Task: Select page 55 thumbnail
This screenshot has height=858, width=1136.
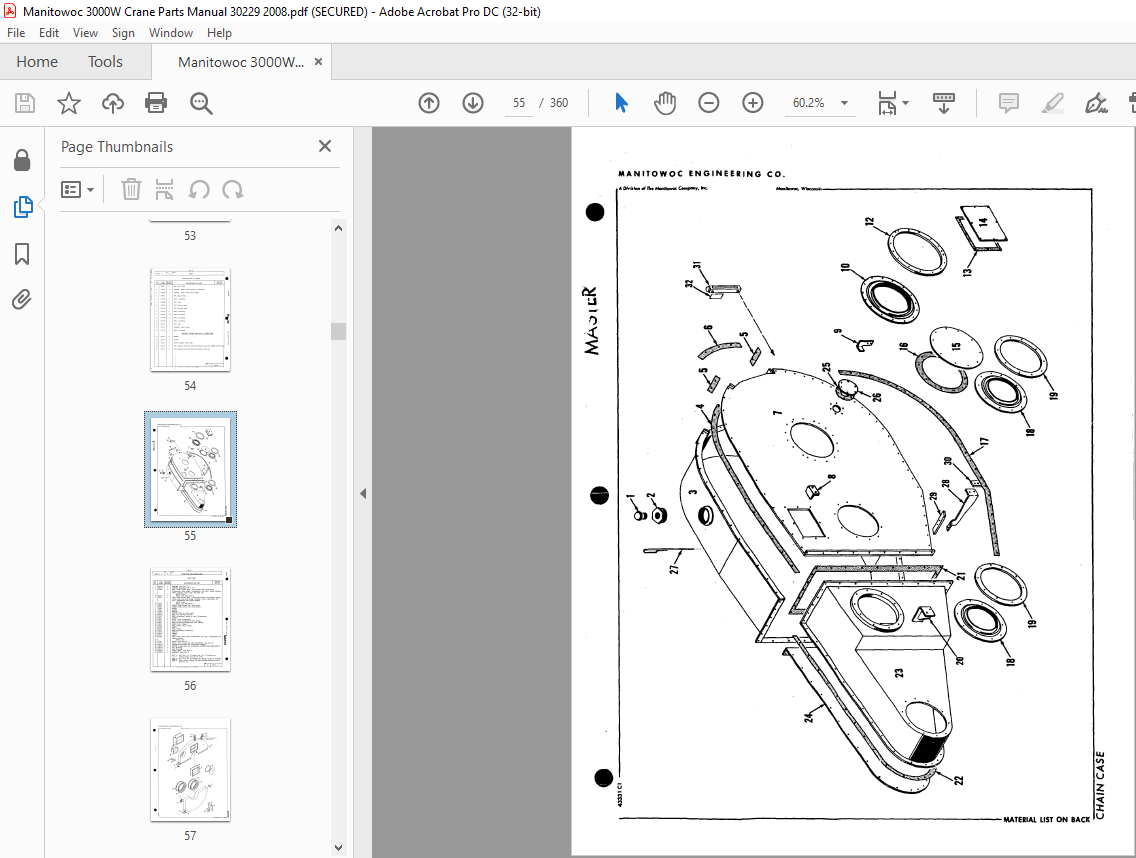Action: tap(190, 469)
